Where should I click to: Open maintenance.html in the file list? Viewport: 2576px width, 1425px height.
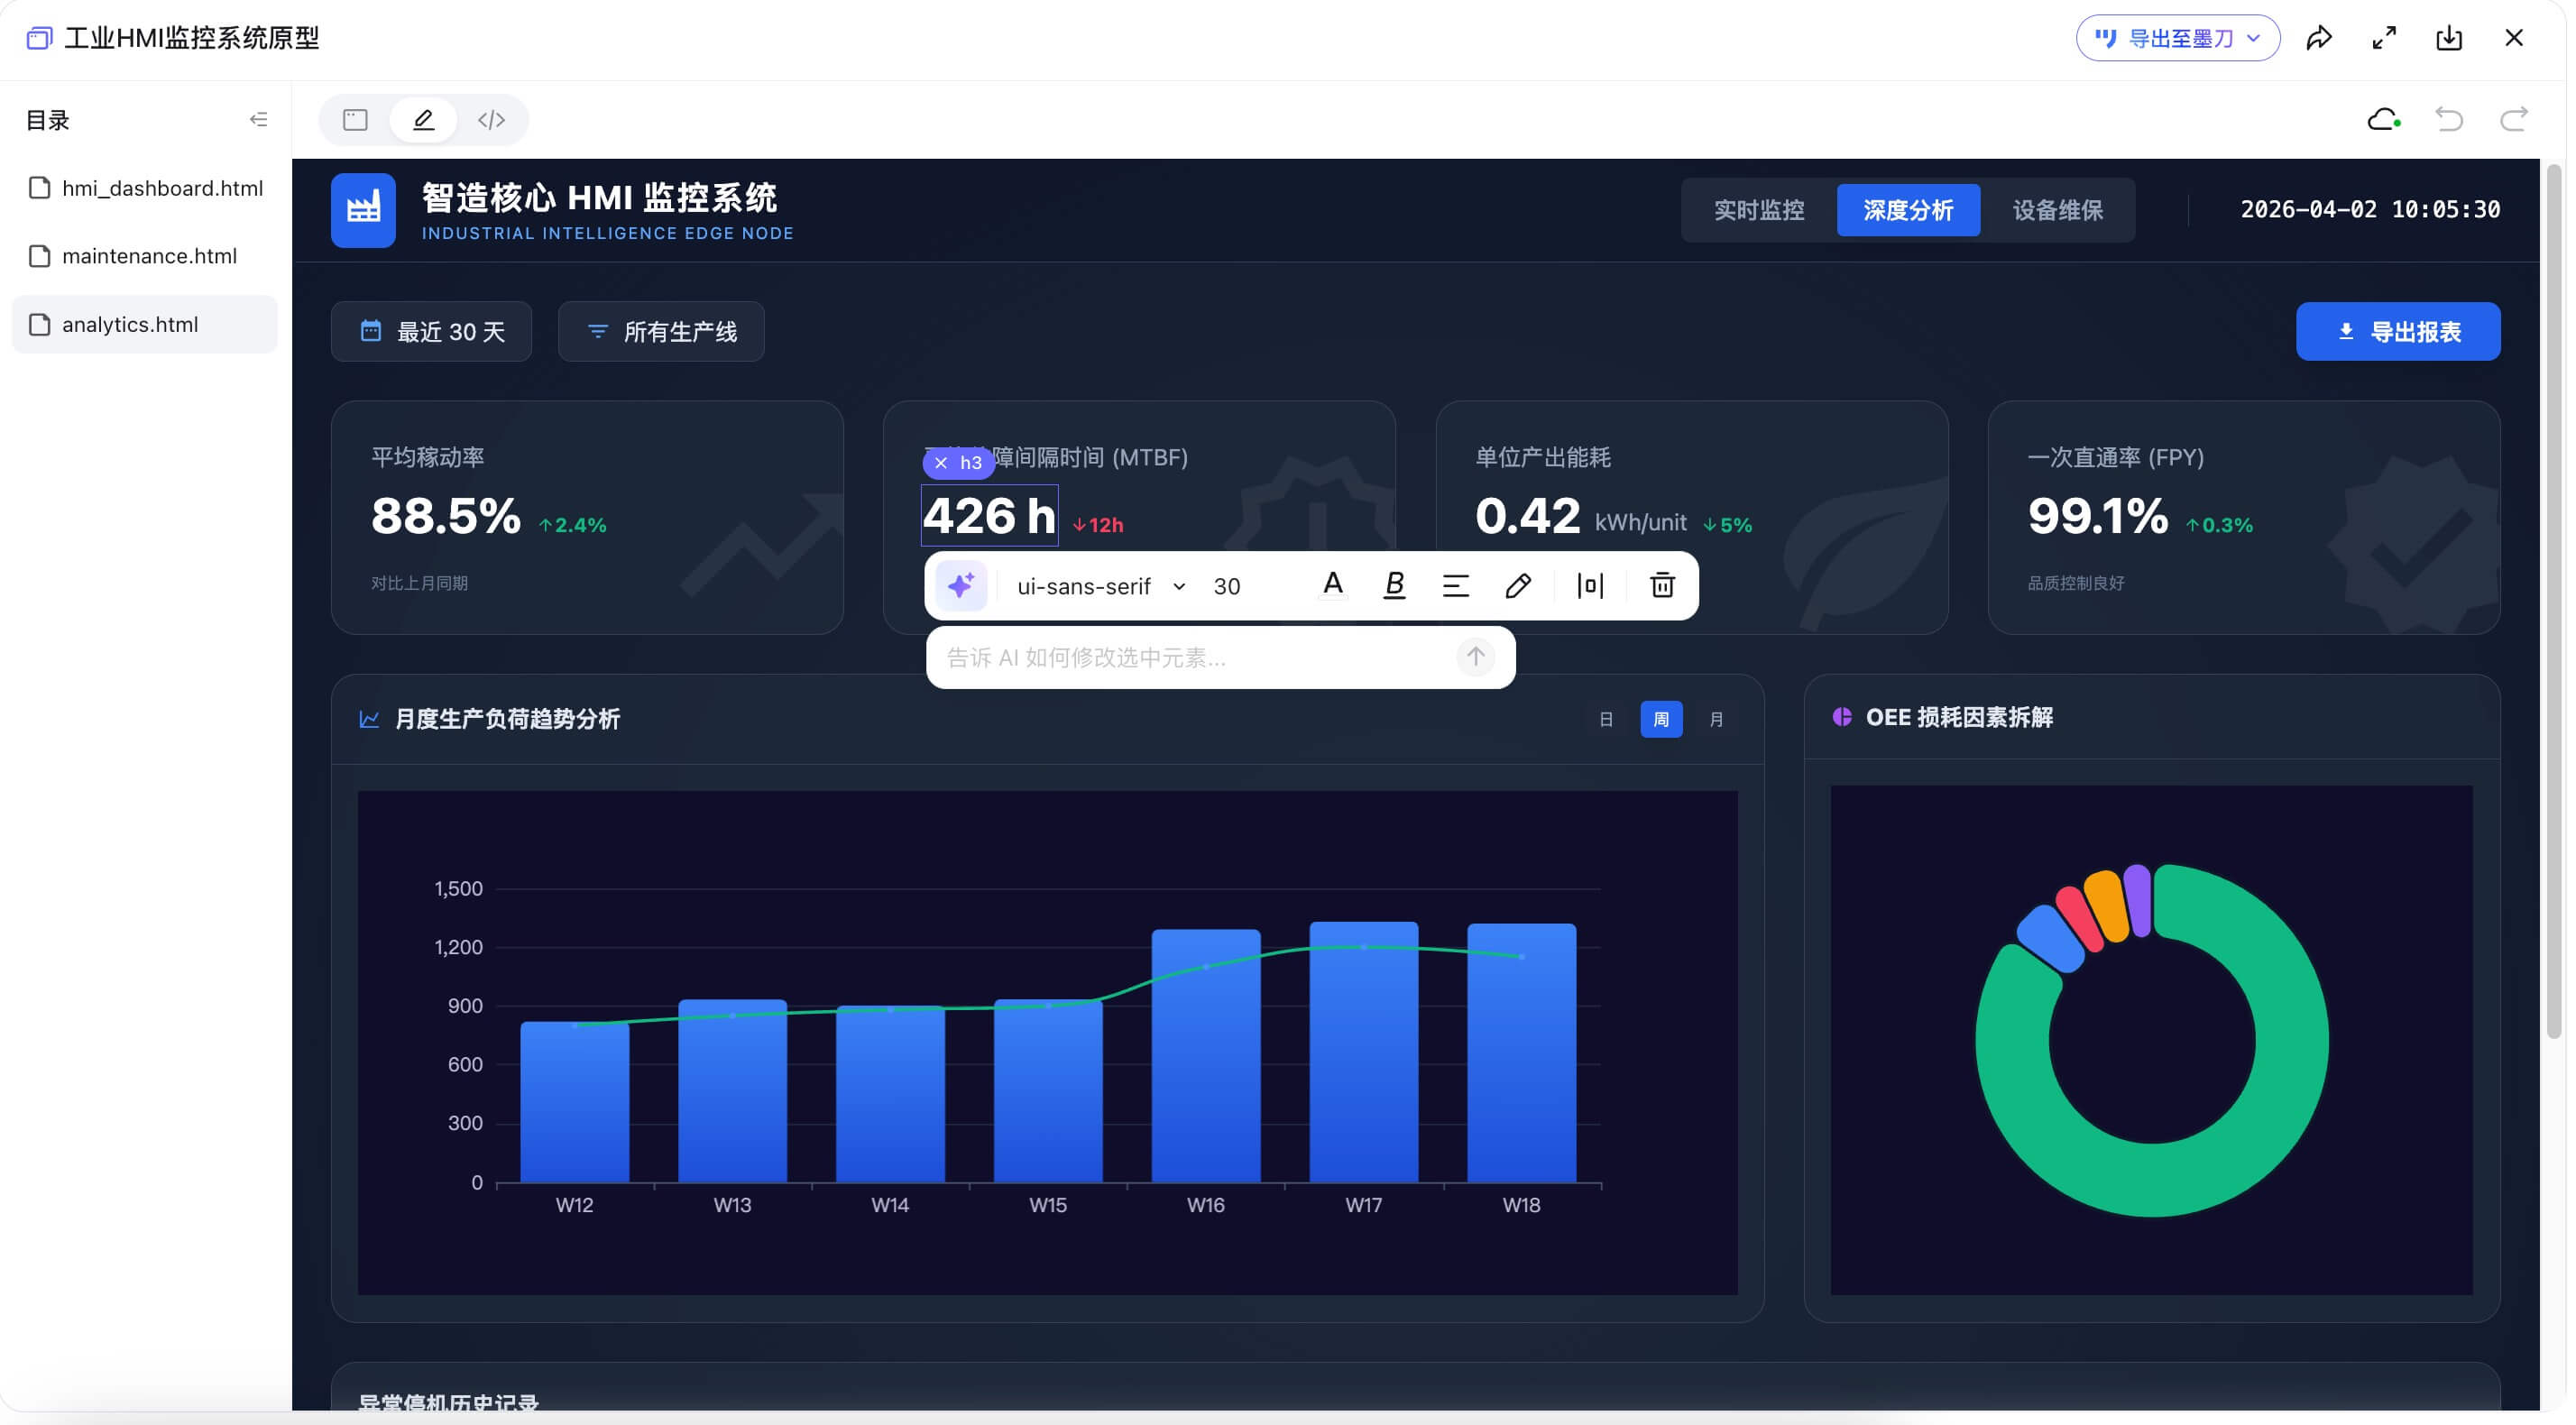tap(149, 256)
